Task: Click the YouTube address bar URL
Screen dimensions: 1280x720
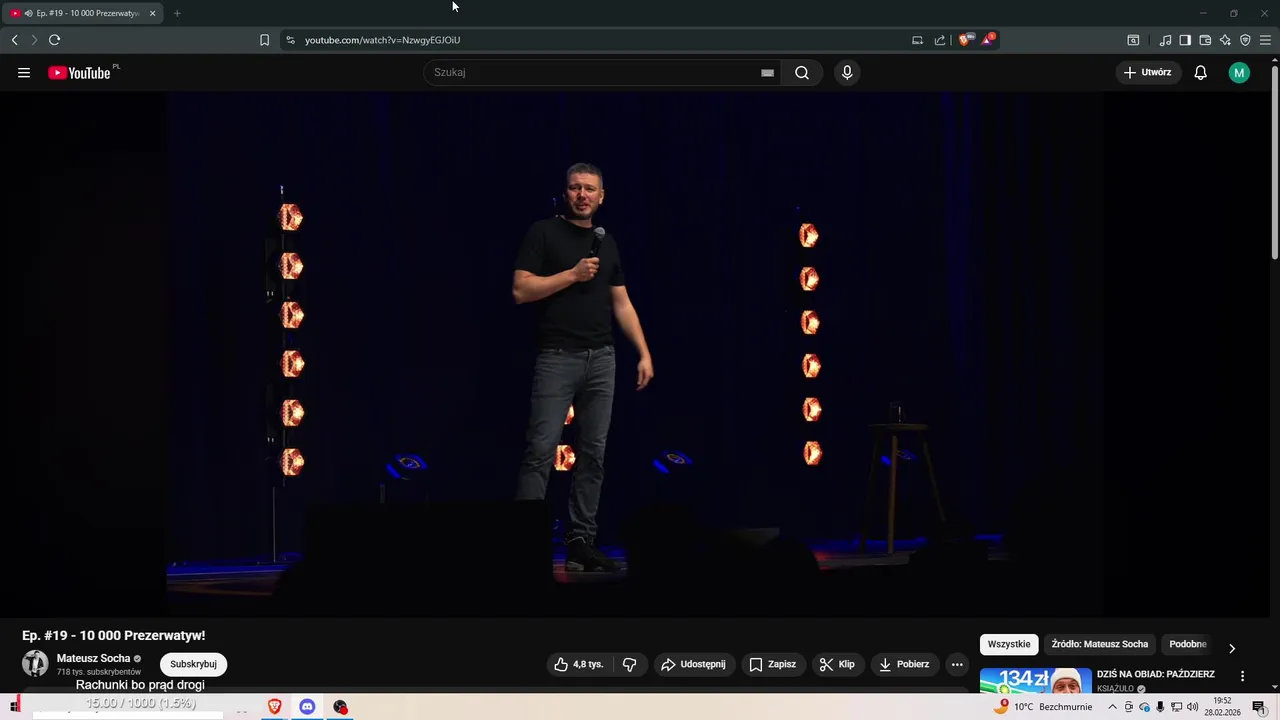Action: [383, 40]
